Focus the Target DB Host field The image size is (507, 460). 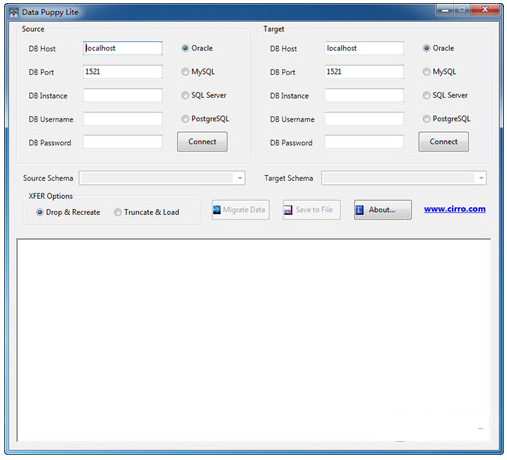[x=364, y=48]
